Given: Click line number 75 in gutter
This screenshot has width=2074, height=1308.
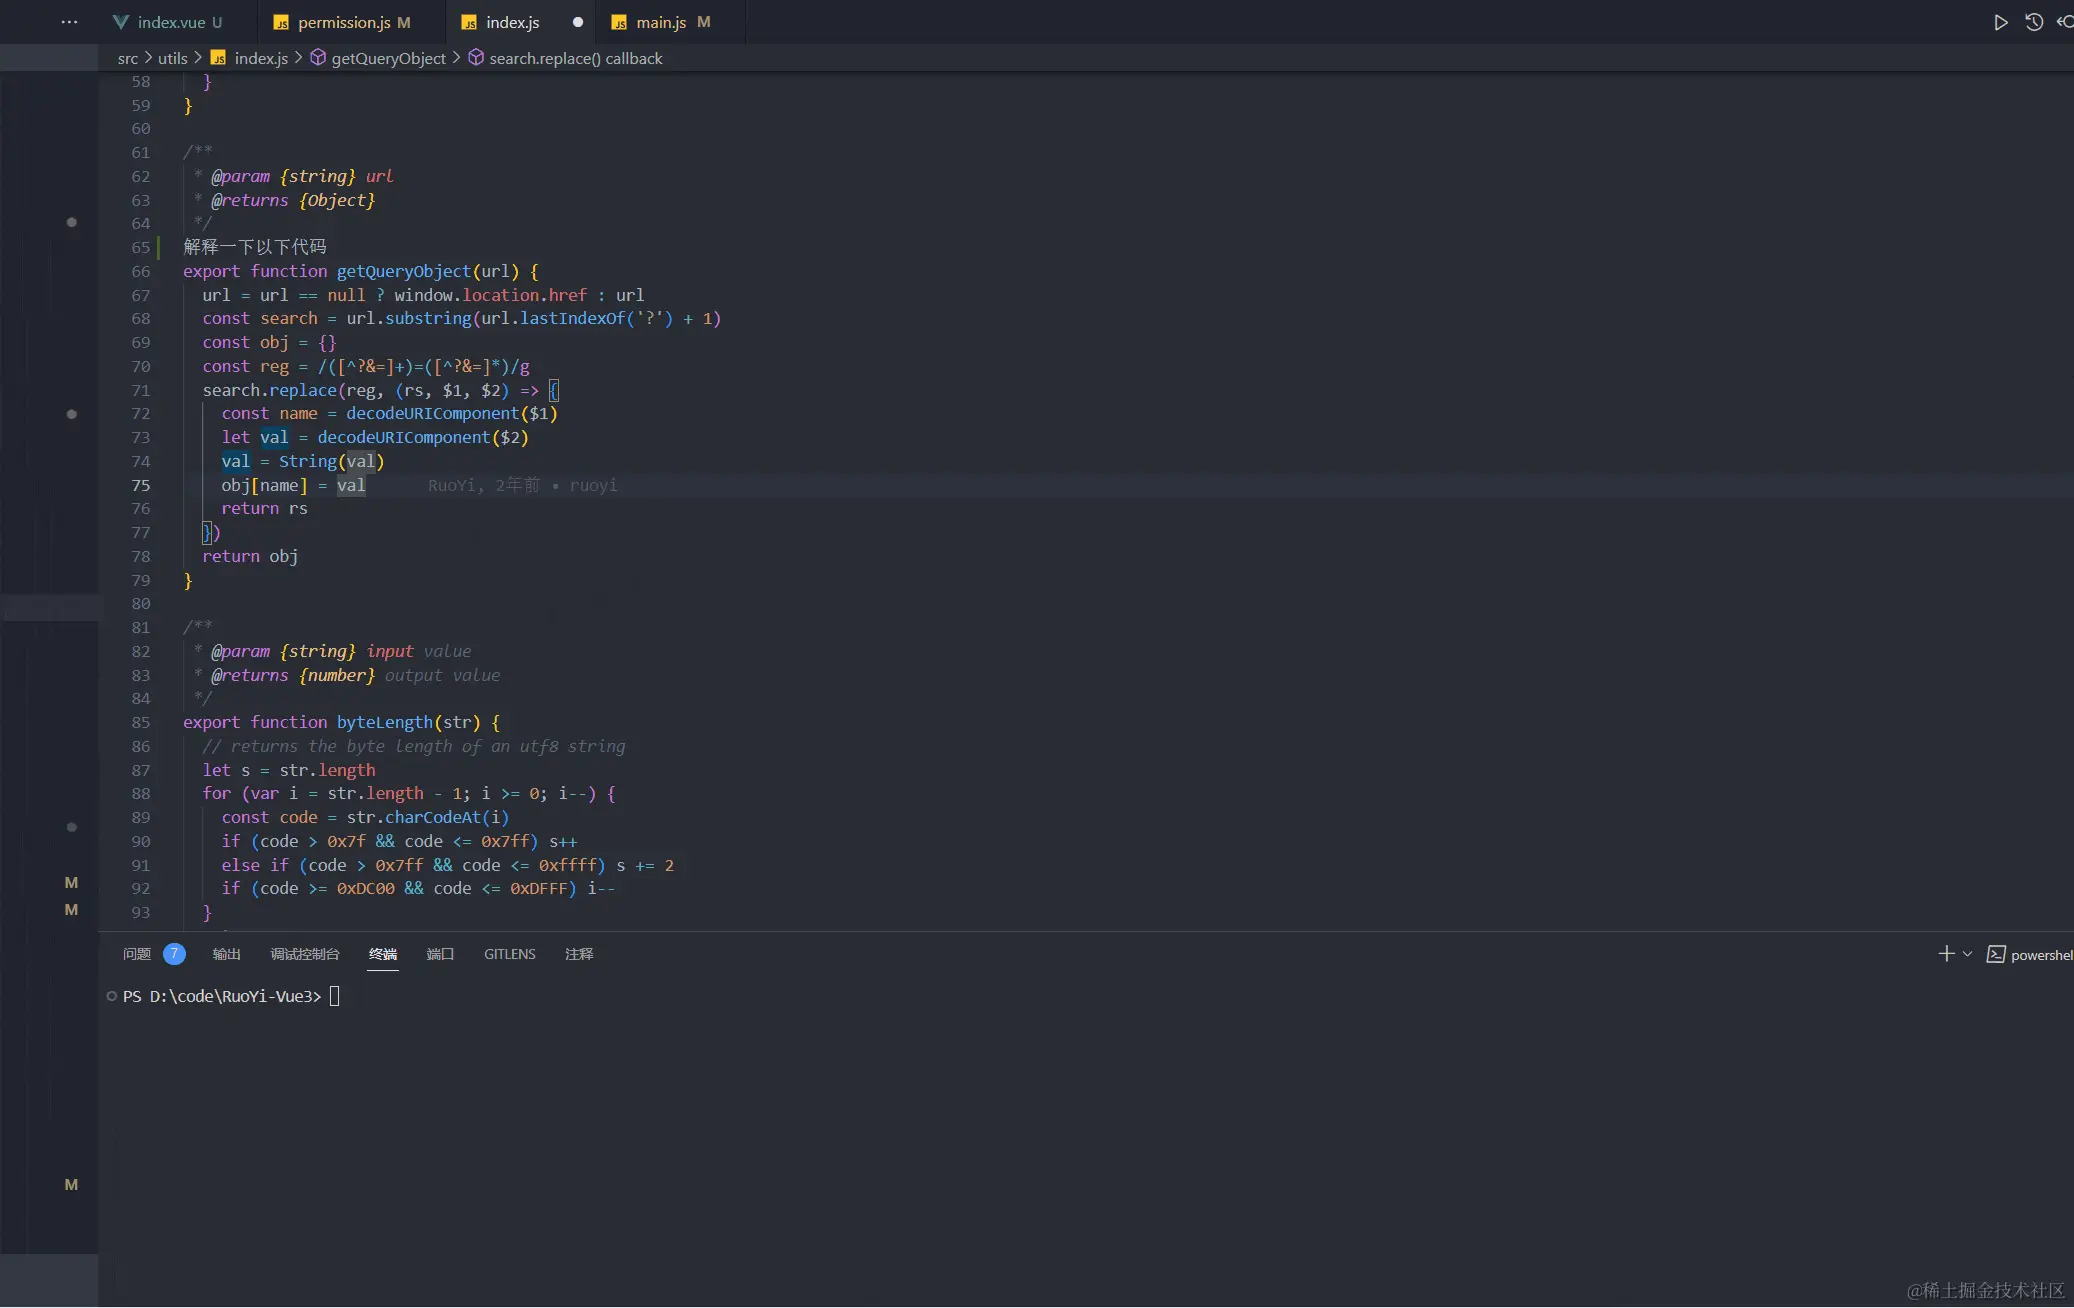Looking at the screenshot, I should pyautogui.click(x=141, y=485).
